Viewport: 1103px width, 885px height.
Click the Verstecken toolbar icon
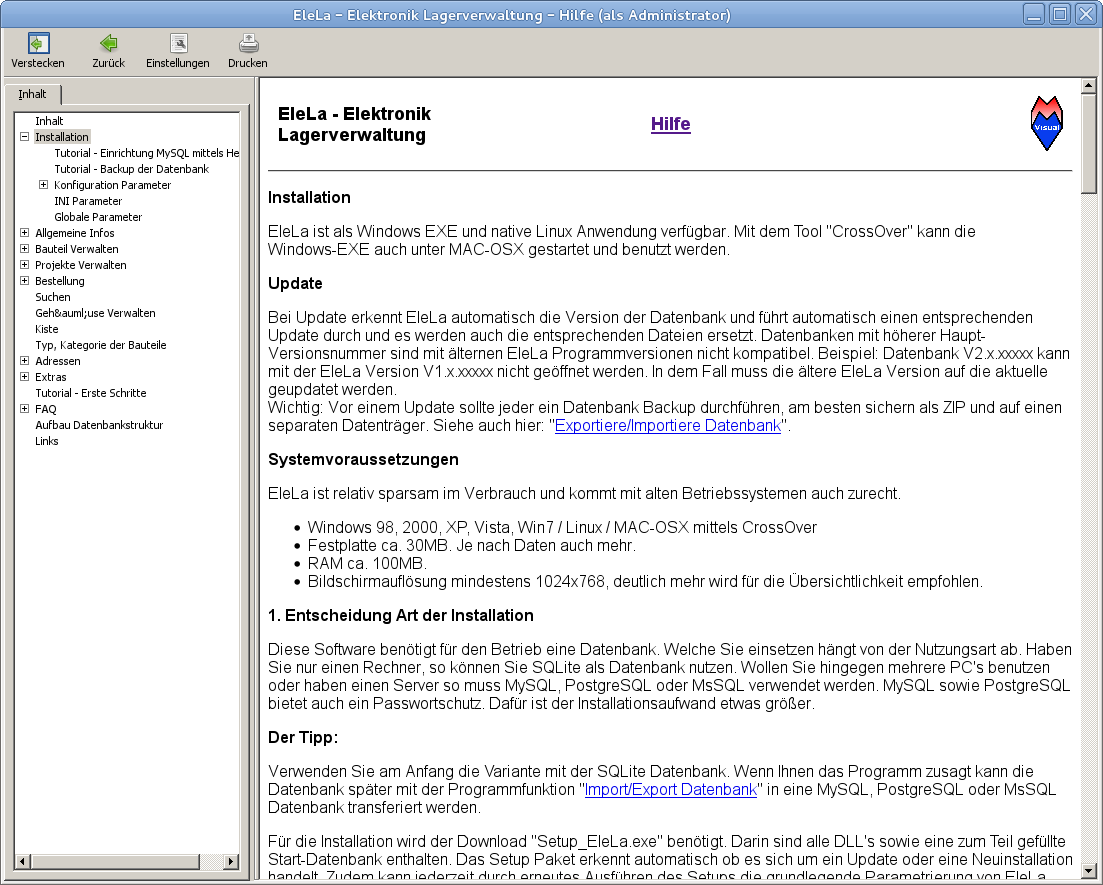point(38,44)
